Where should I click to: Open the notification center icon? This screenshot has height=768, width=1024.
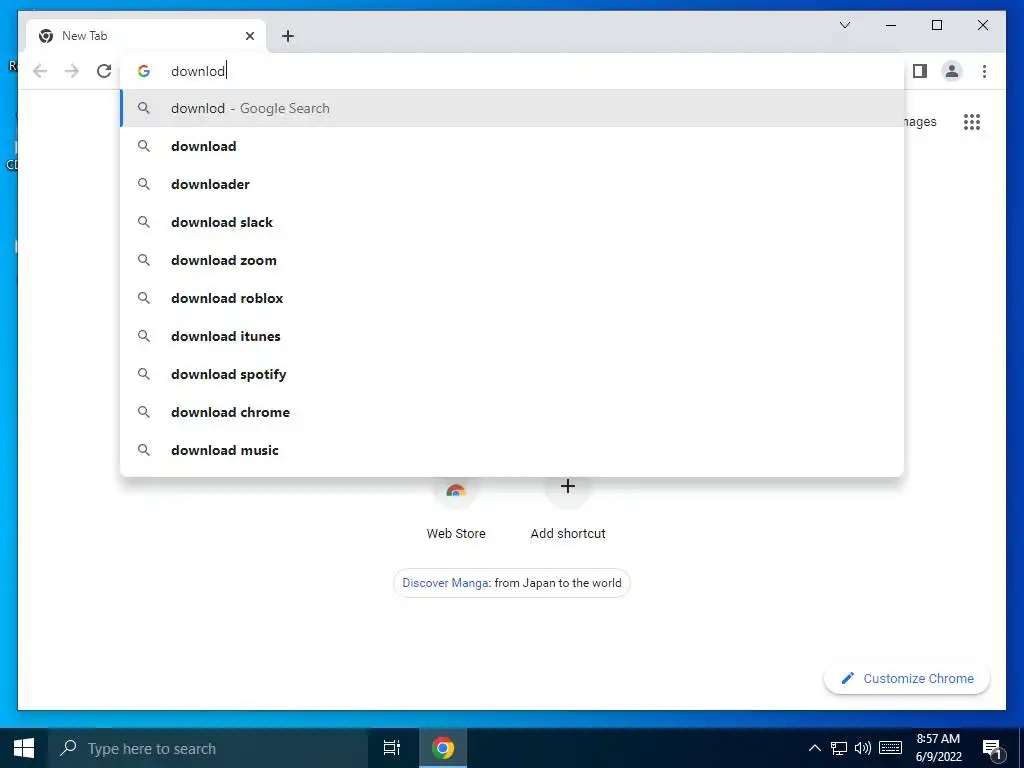tap(992, 749)
